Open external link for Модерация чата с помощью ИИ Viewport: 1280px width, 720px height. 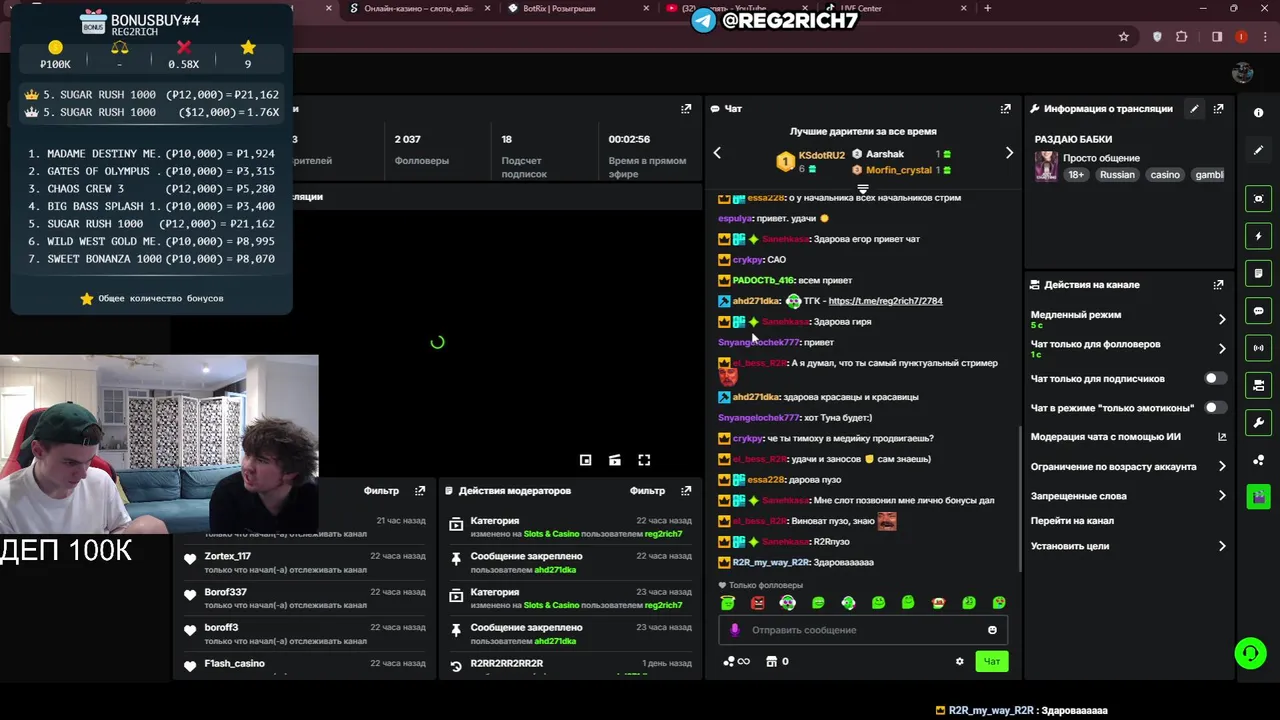[x=1222, y=437]
